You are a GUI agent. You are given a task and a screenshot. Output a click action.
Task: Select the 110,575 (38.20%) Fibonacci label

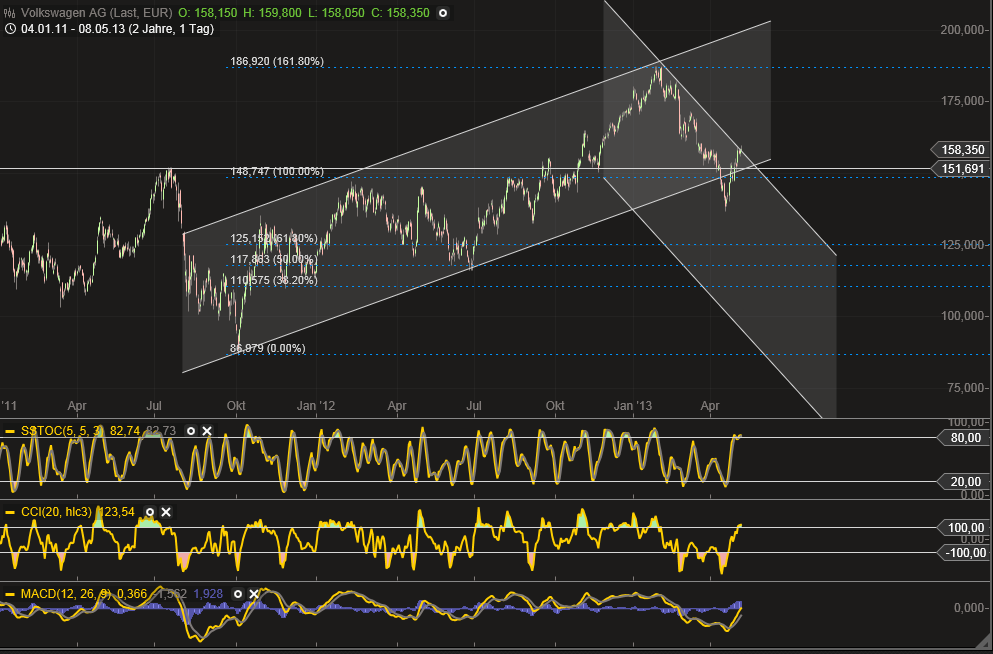pyautogui.click(x=274, y=280)
